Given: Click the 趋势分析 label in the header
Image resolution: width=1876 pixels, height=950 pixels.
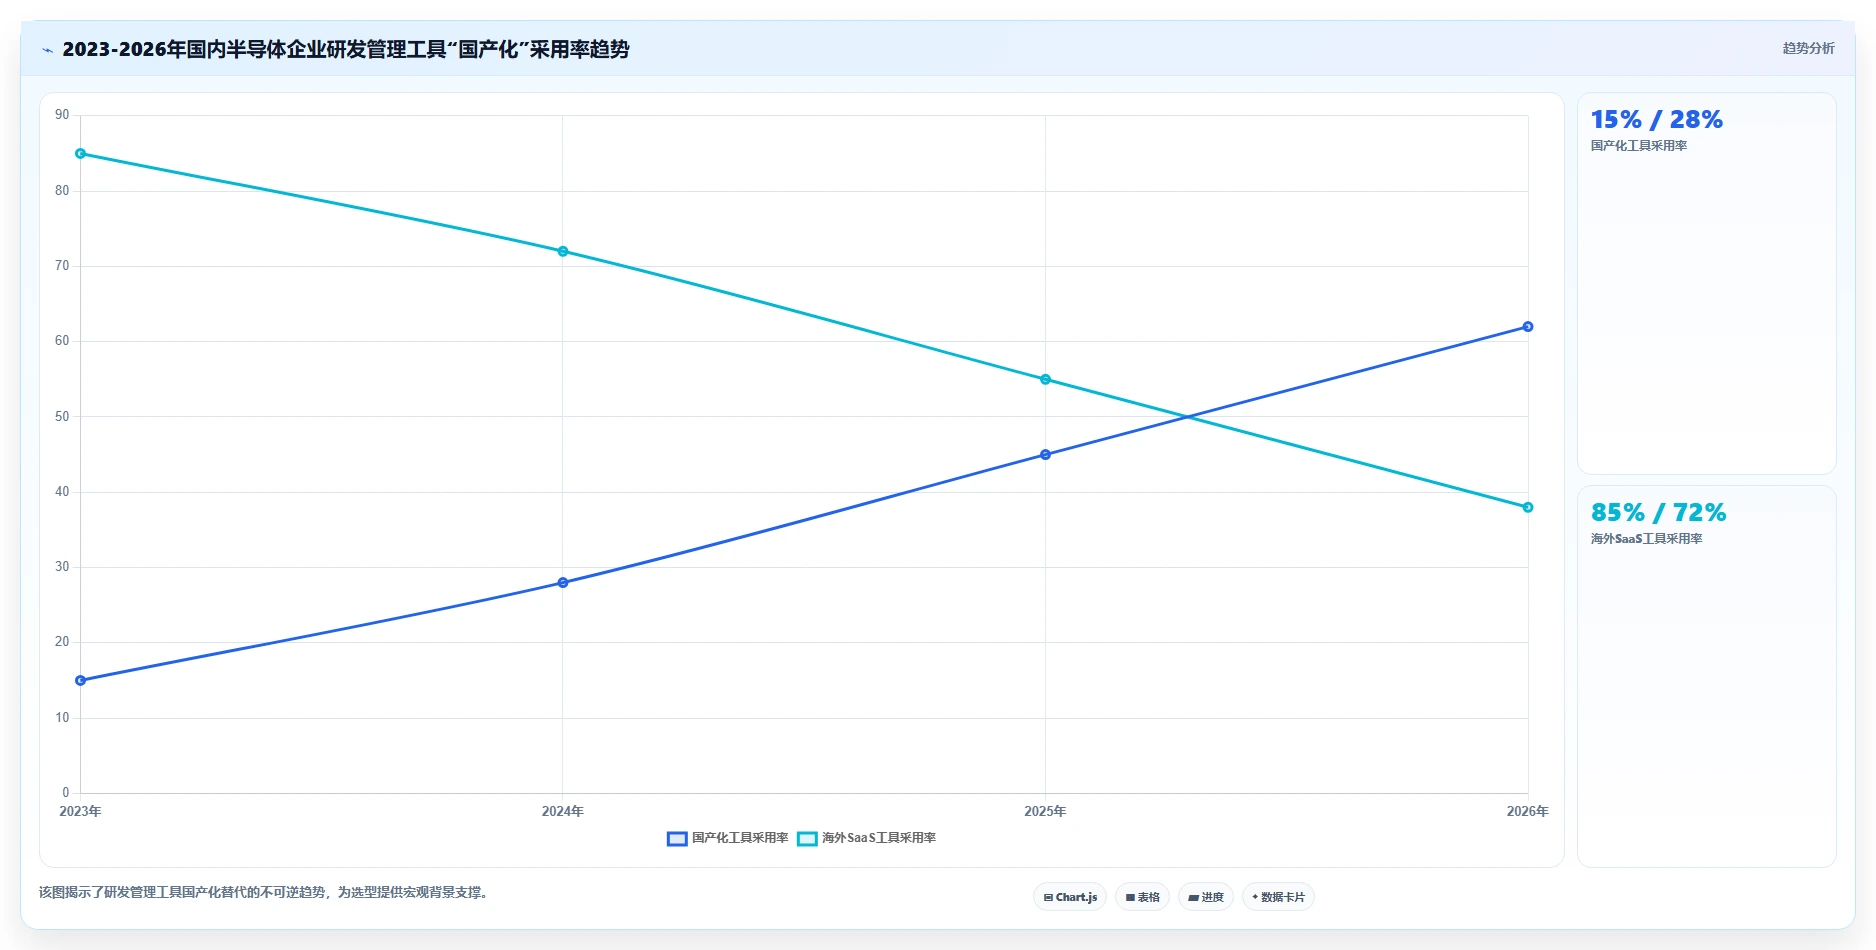Looking at the screenshot, I should [1808, 48].
